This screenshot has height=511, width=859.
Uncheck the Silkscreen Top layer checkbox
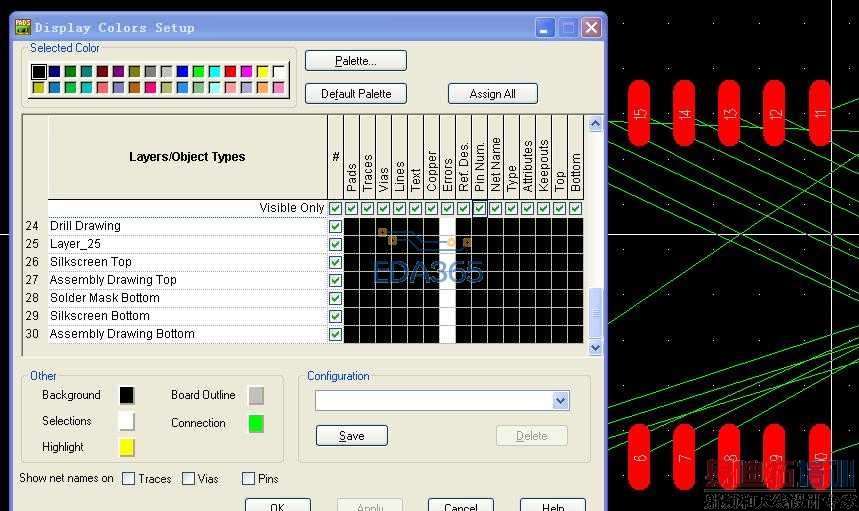(335, 262)
